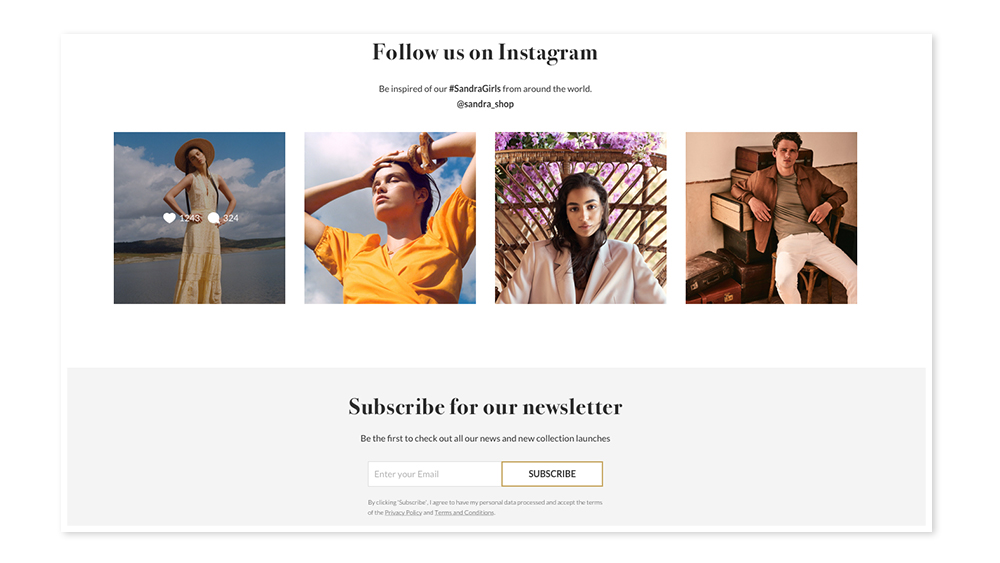Open the photo of woman in orange blouse

(x=390, y=218)
